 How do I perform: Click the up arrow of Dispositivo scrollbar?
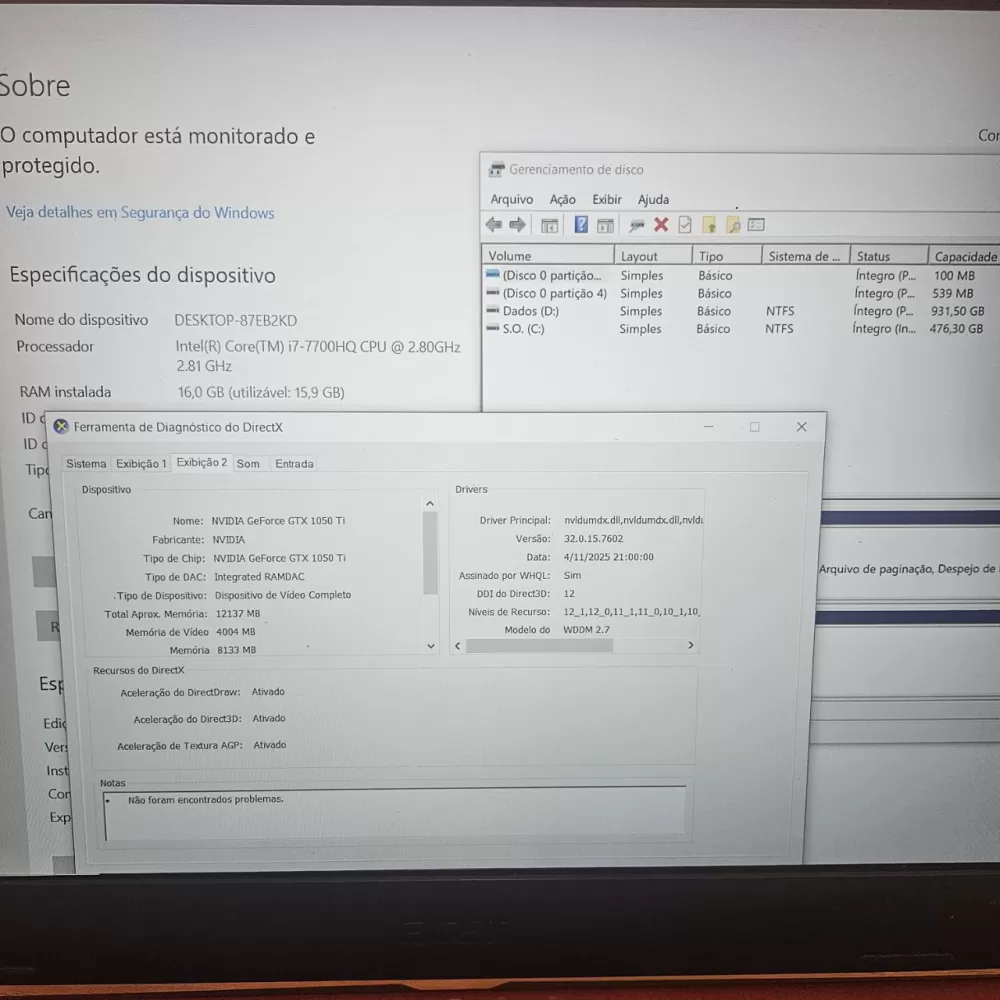[430, 503]
